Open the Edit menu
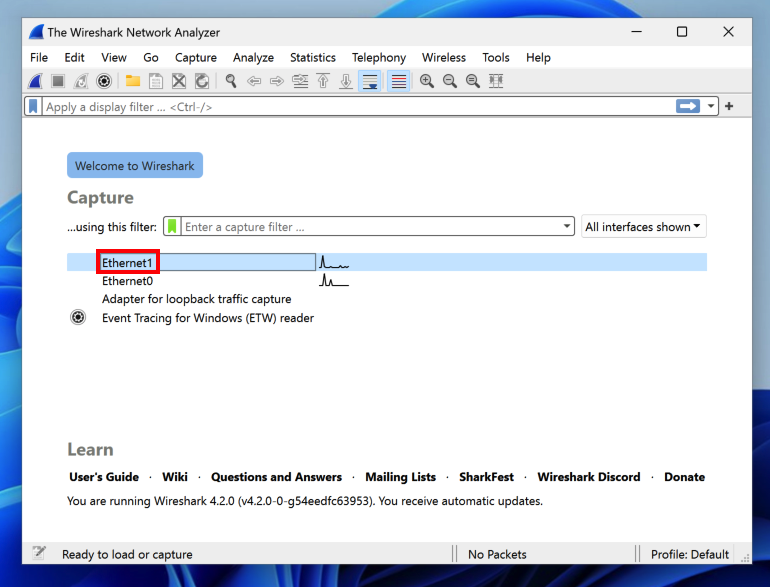The width and height of the screenshot is (770, 587). point(74,57)
